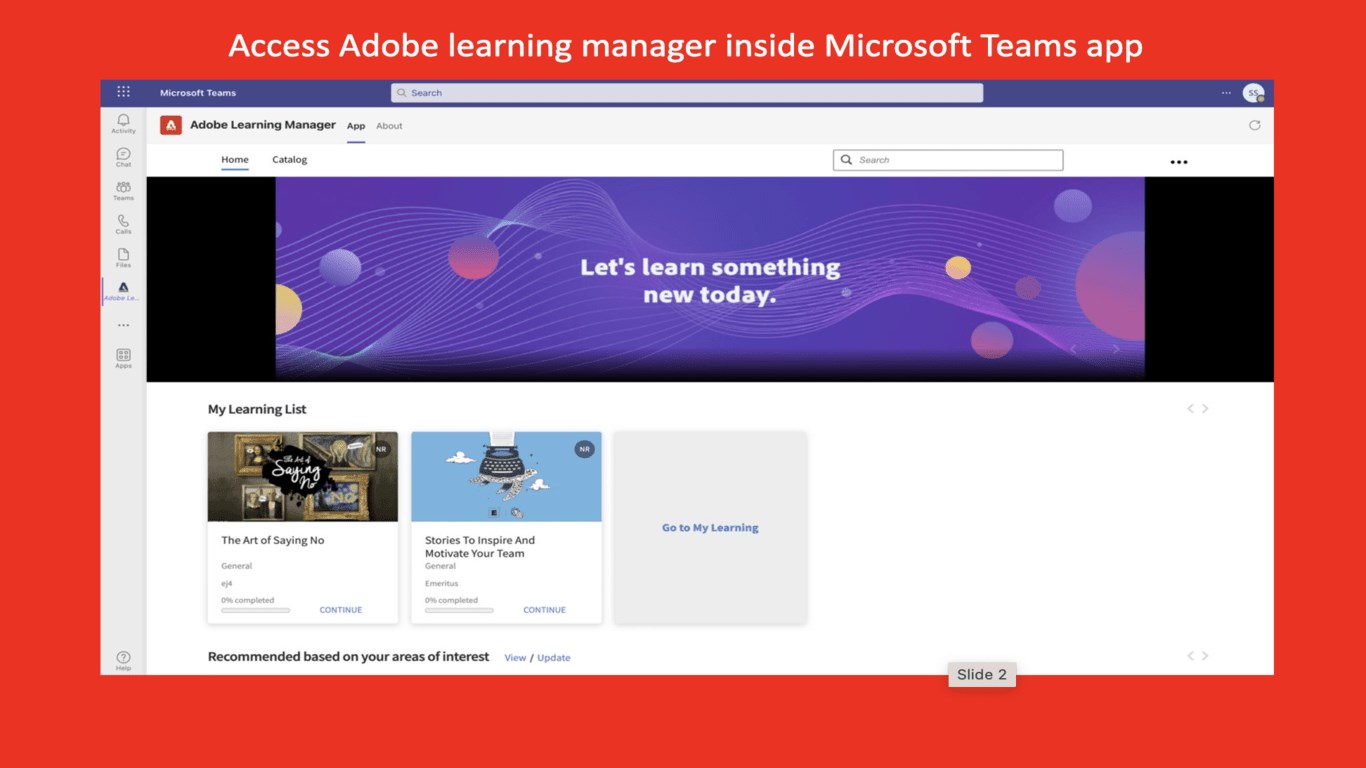The image size is (1366, 768).
Task: Continue Stories To Inspire And Motivate course
Action: pos(544,610)
